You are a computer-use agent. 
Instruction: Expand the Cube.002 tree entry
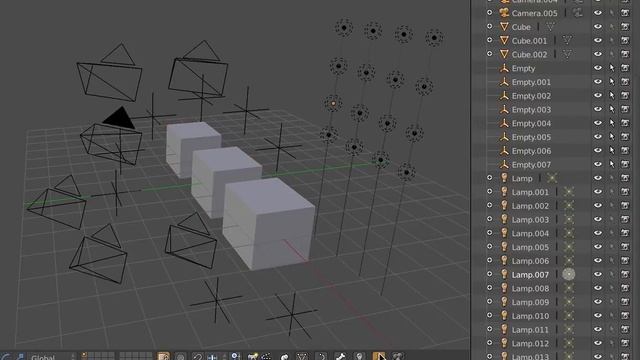489,54
